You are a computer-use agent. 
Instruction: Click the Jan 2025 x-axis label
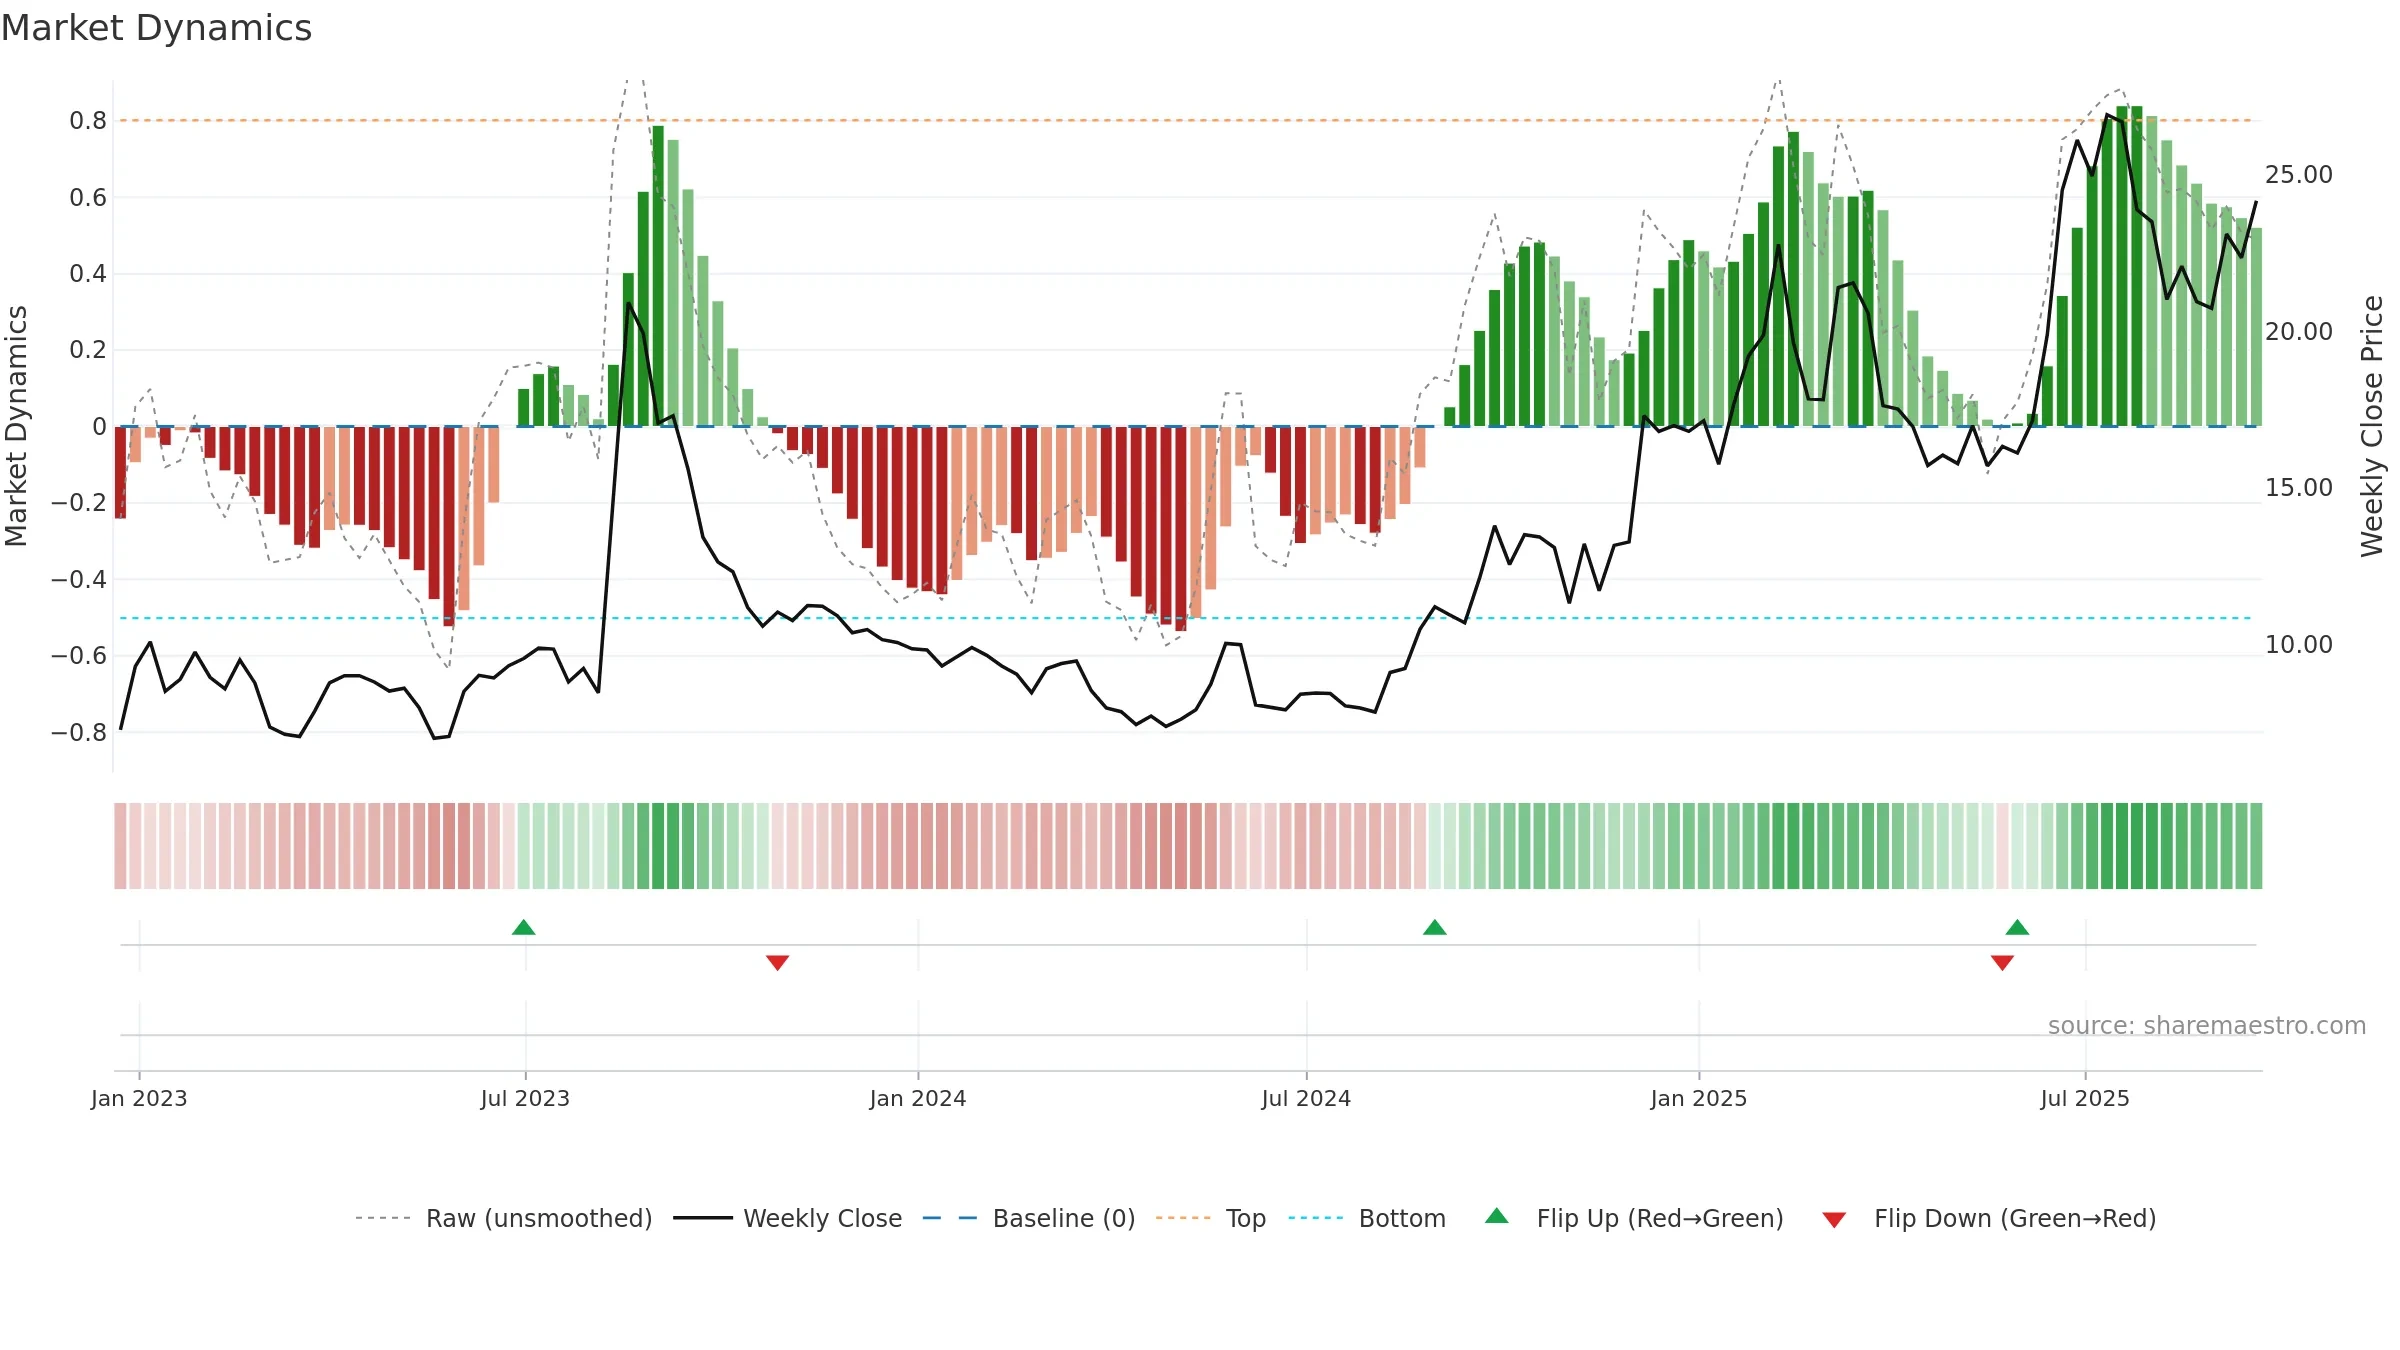[x=1699, y=1098]
